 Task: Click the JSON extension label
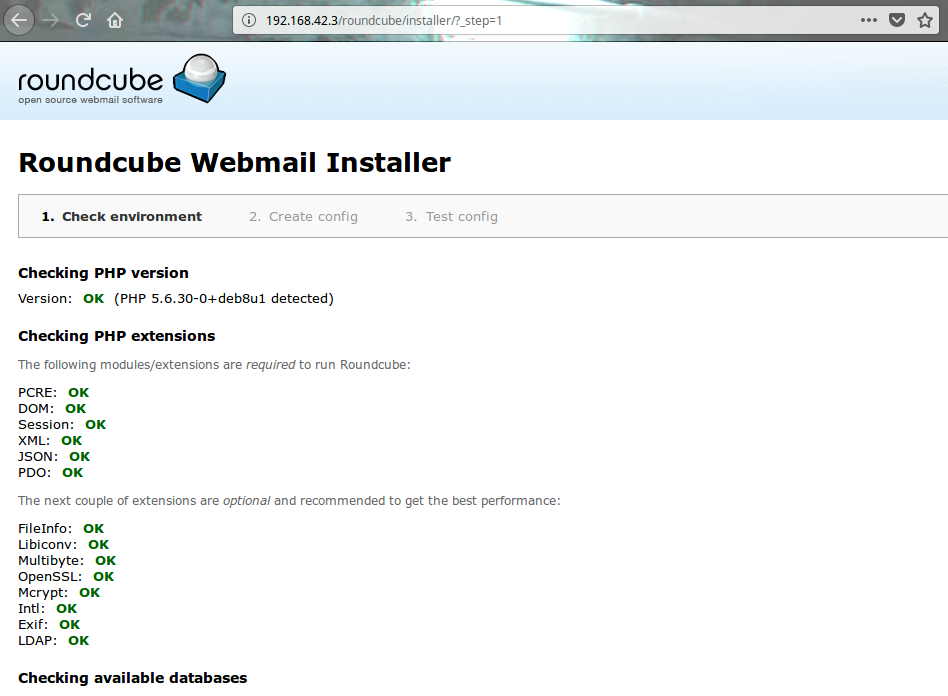pyautogui.click(x=38, y=457)
